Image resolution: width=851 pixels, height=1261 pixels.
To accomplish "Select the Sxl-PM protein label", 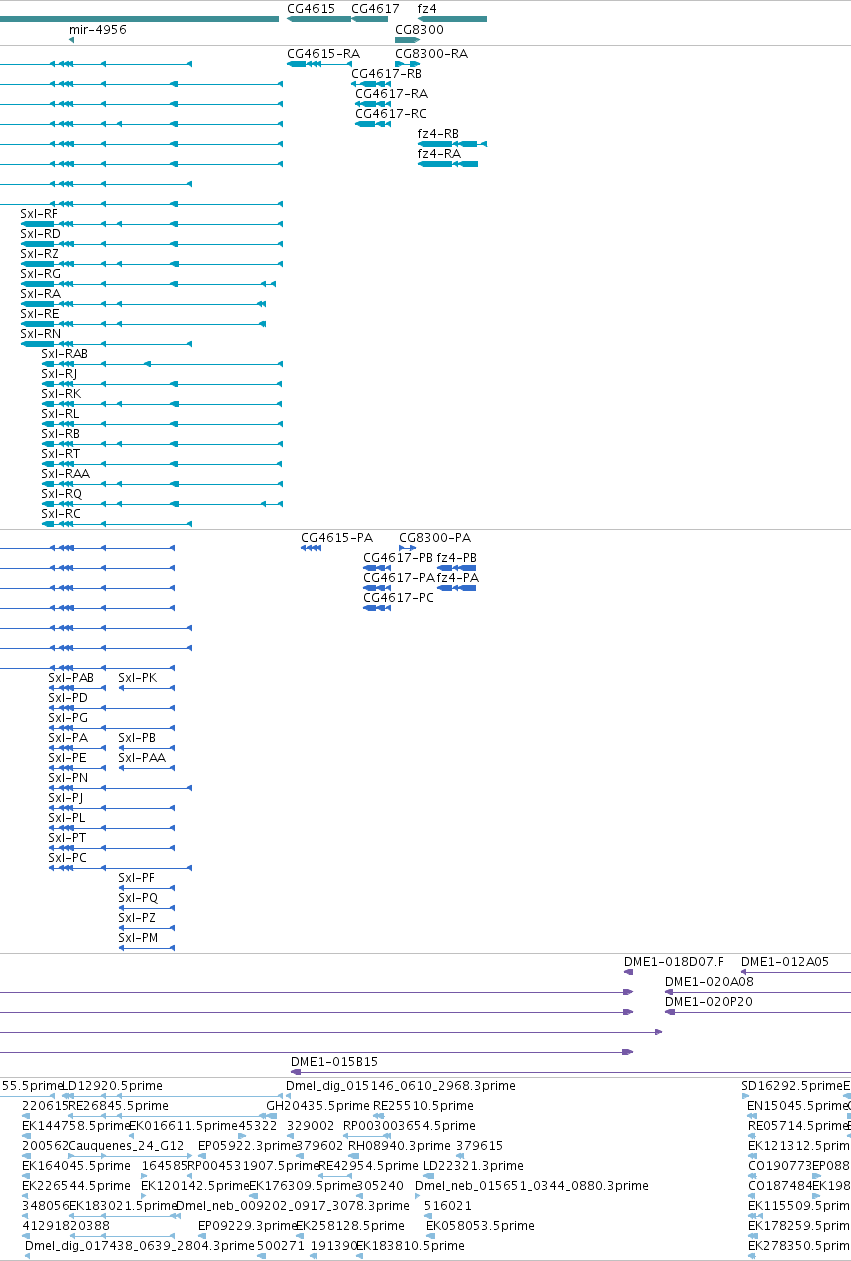I will click(x=138, y=938).
